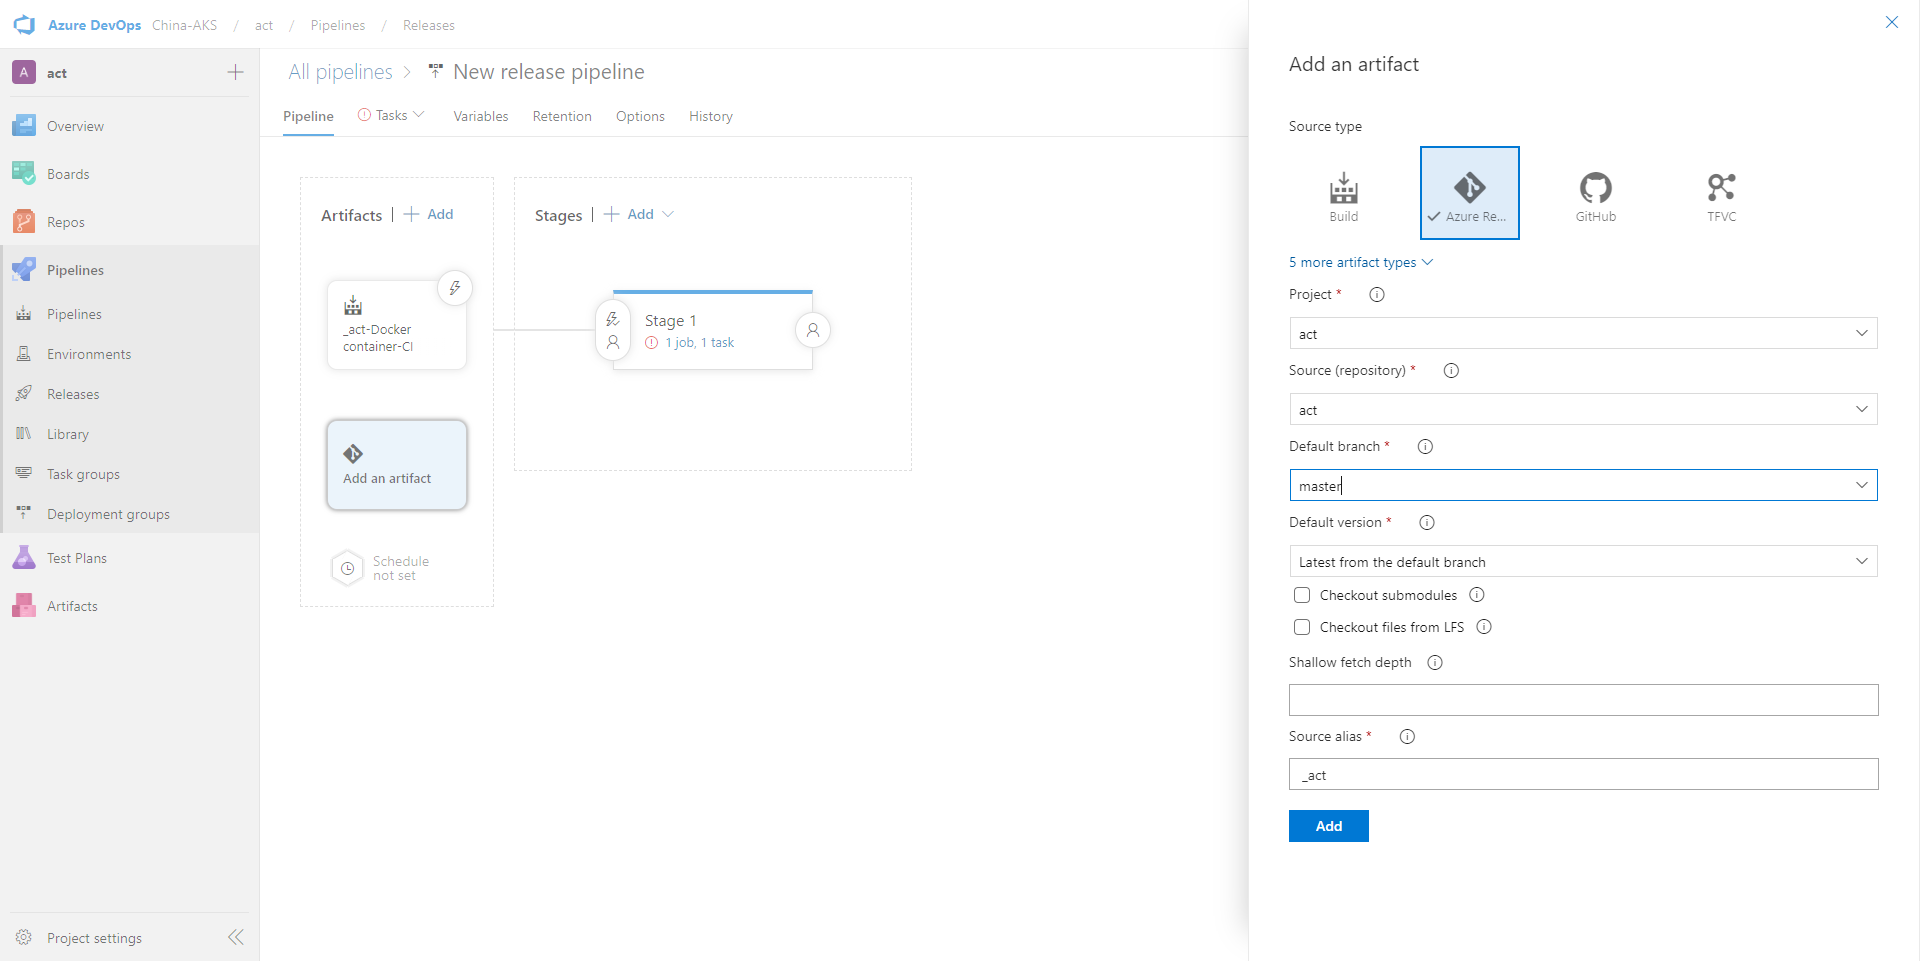The height and width of the screenshot is (961, 1920).
Task: Show info for Checkout submodules
Action: tap(1477, 595)
